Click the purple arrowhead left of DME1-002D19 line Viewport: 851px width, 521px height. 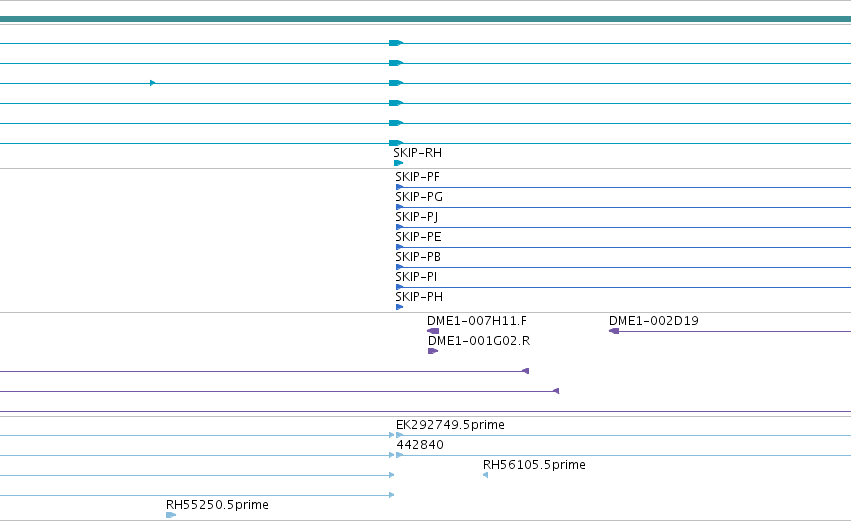614,331
